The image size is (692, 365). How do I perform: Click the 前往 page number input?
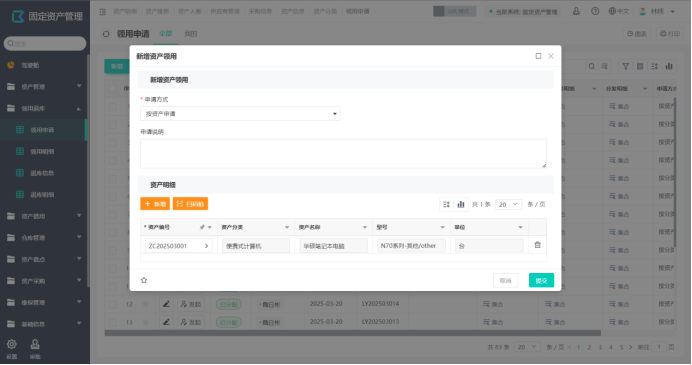pos(659,347)
